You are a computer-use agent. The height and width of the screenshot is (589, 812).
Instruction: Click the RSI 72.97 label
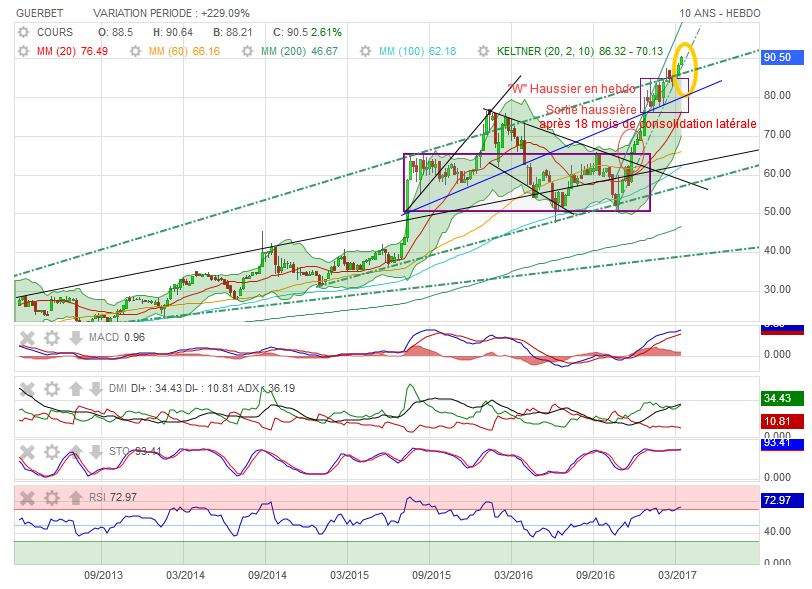[x=113, y=498]
